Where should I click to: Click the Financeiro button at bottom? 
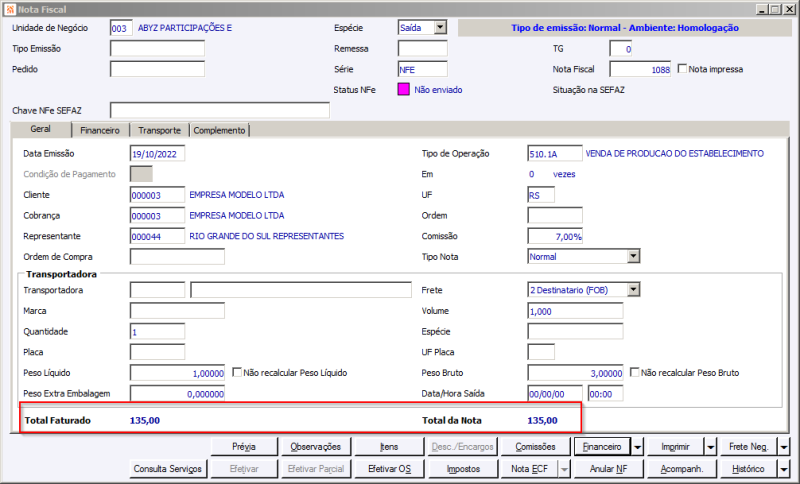(602, 447)
